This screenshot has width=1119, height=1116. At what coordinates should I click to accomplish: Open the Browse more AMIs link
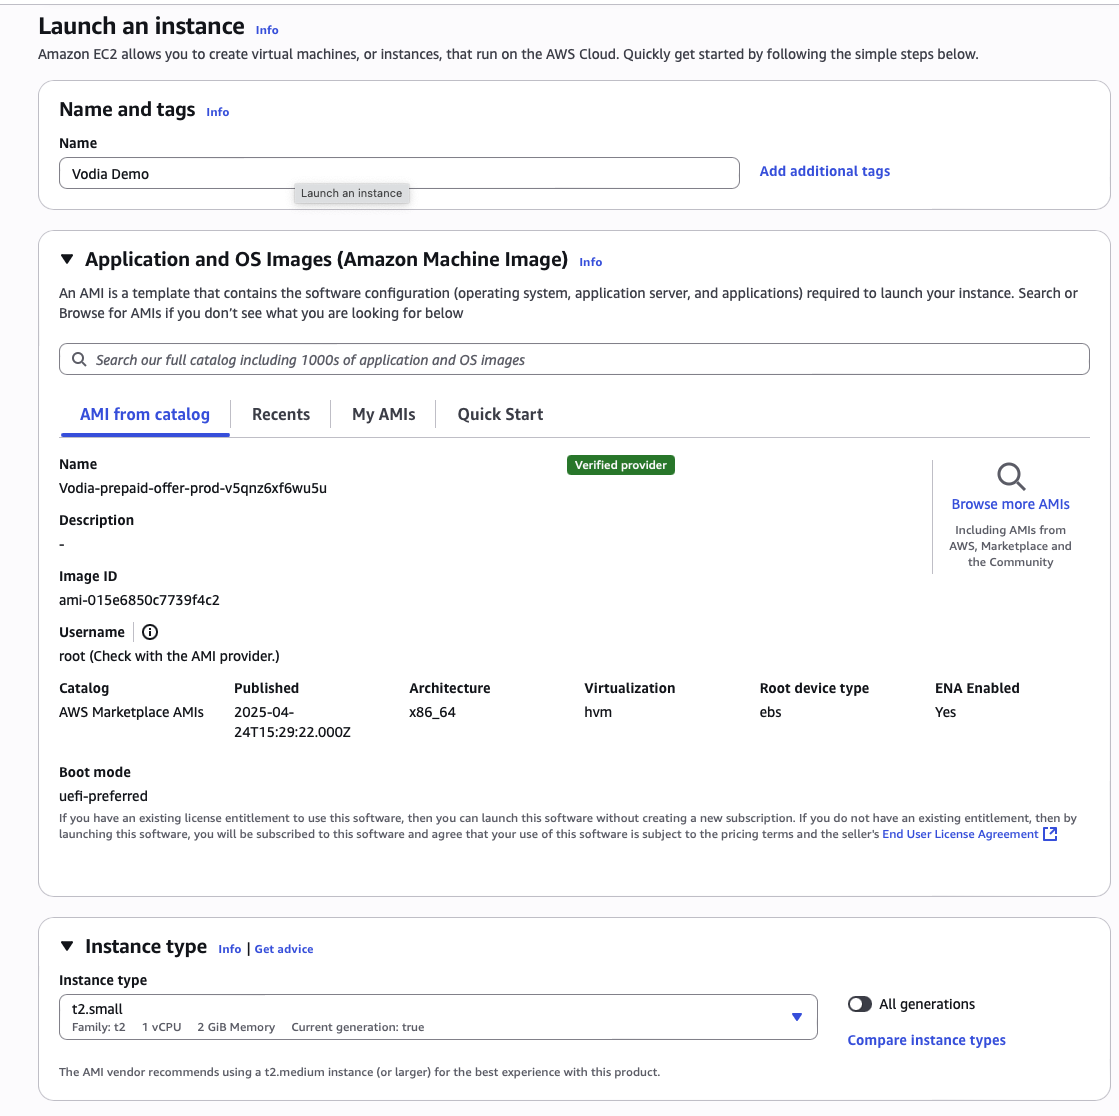(x=1011, y=504)
